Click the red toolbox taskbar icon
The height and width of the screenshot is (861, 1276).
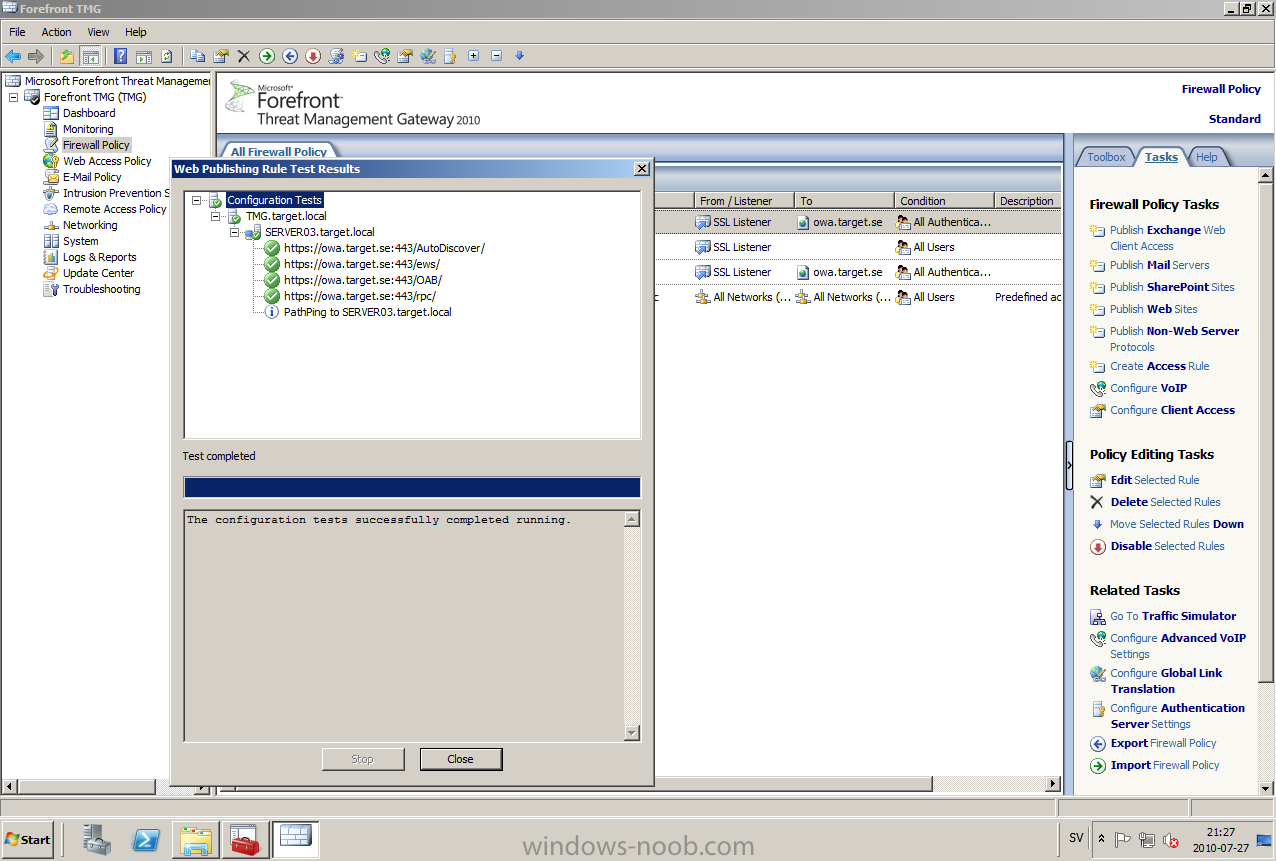point(244,838)
